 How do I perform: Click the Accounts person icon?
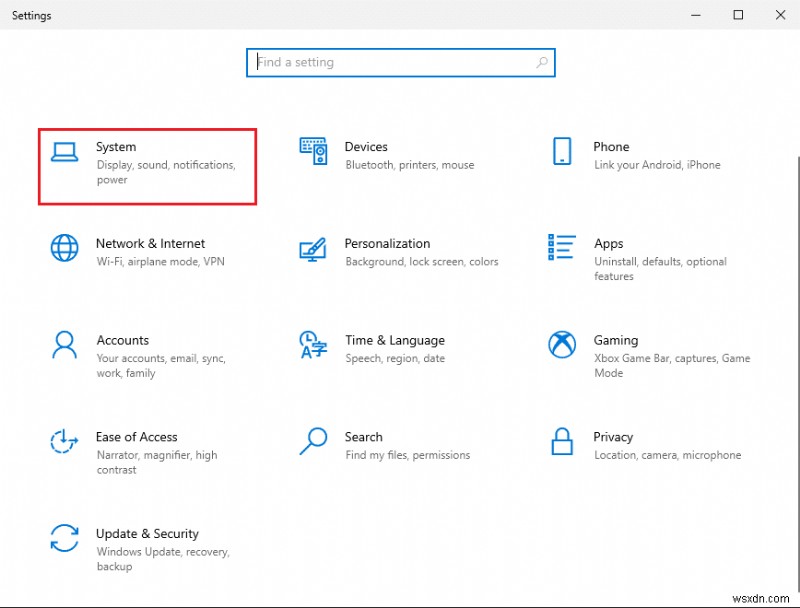pos(65,345)
